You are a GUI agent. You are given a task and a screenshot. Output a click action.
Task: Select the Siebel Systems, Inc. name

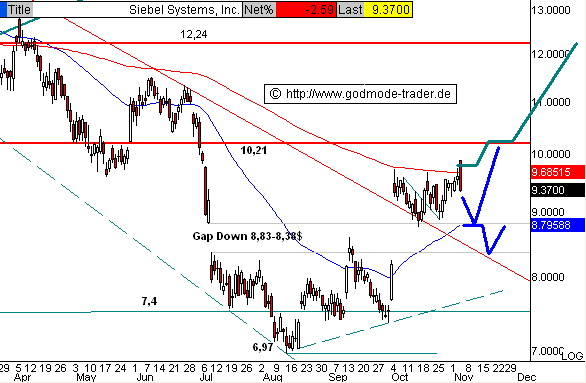point(184,9)
